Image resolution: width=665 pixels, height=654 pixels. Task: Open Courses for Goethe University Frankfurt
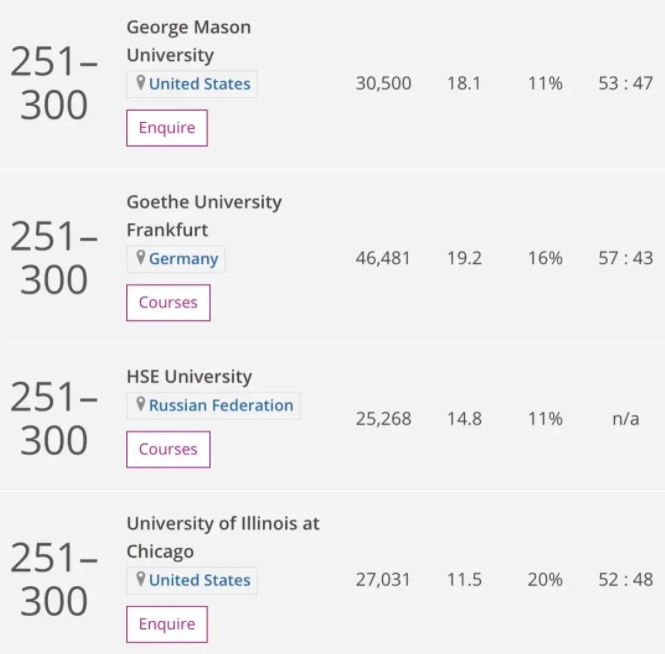click(x=168, y=302)
